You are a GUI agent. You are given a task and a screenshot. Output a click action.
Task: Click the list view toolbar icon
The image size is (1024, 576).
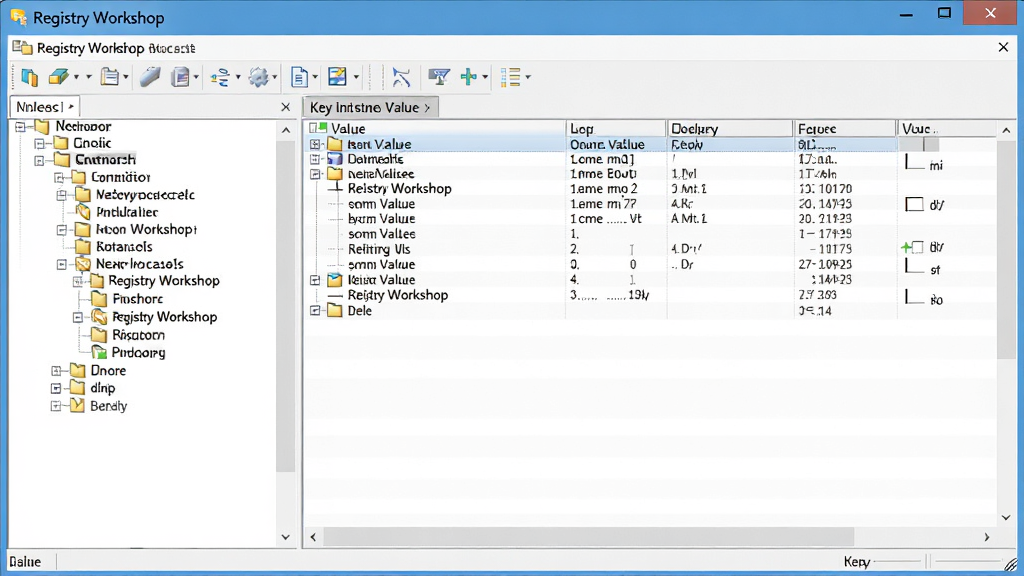[511, 77]
